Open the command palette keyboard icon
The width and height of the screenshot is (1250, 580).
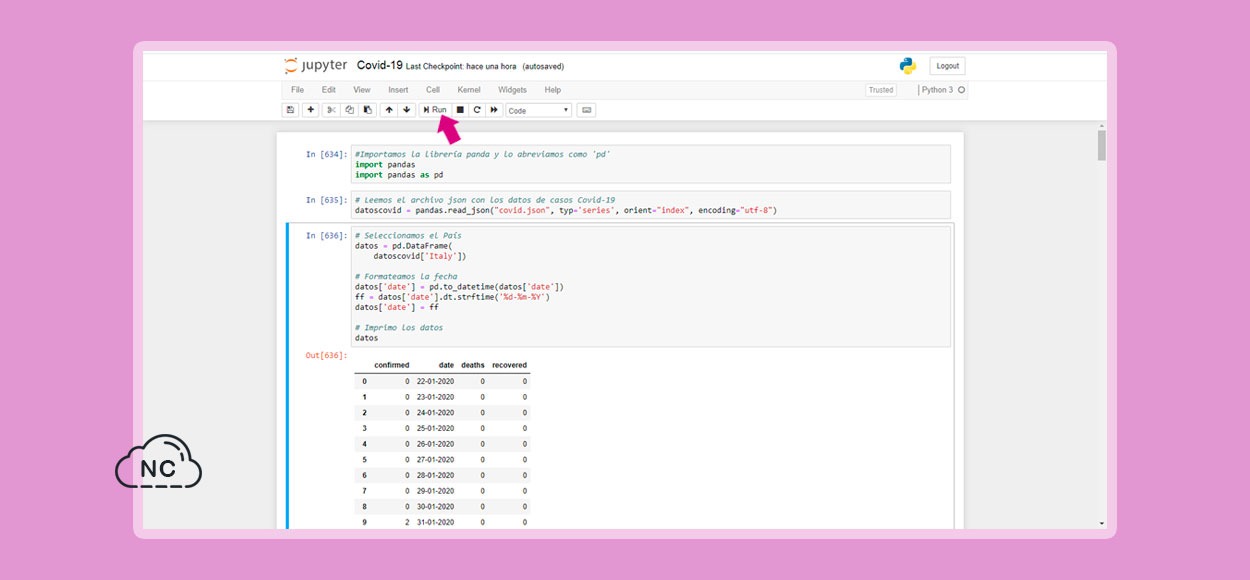point(587,110)
